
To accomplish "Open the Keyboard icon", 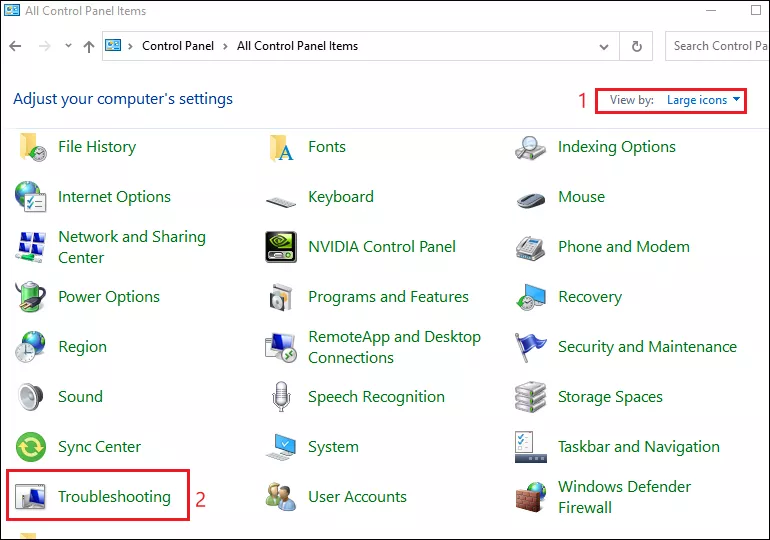I will coord(280,201).
